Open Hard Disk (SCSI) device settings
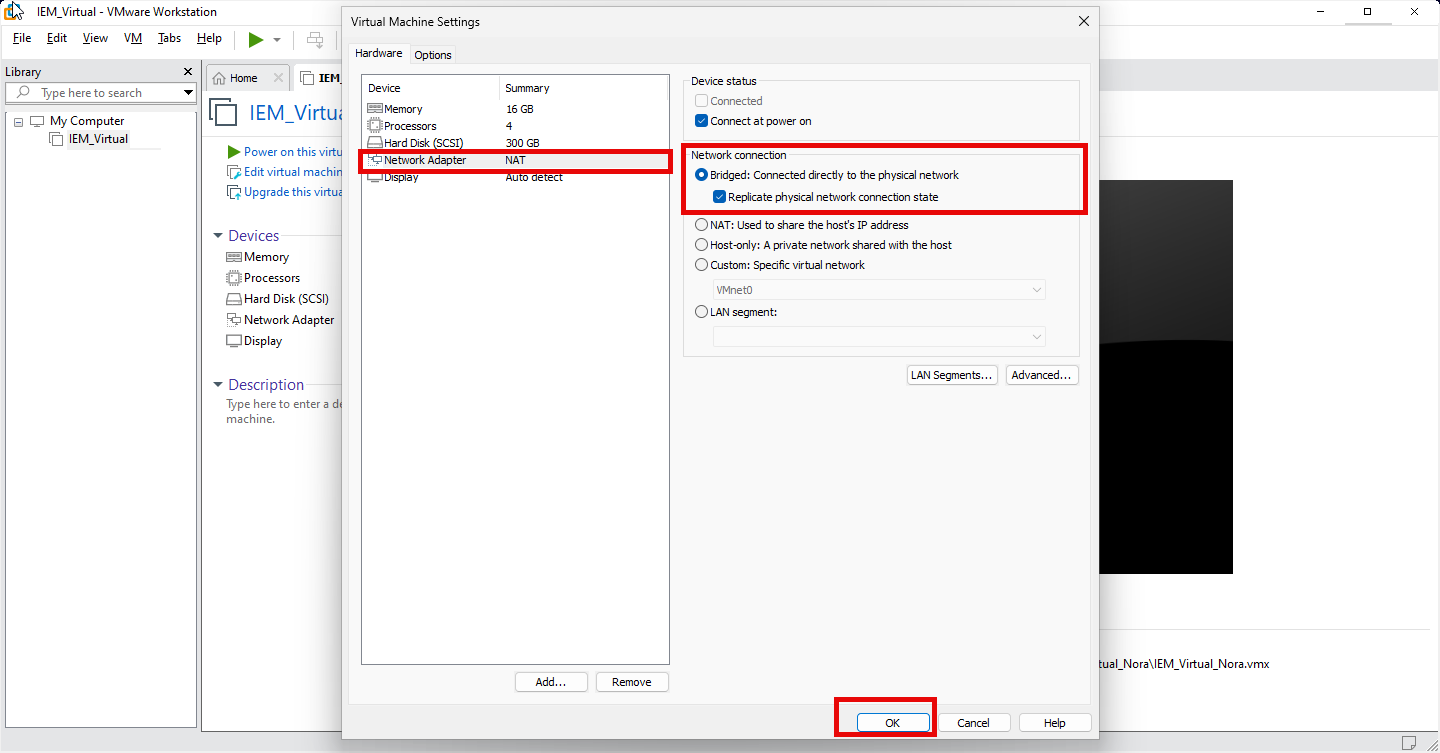This screenshot has width=1440, height=753. point(281,298)
